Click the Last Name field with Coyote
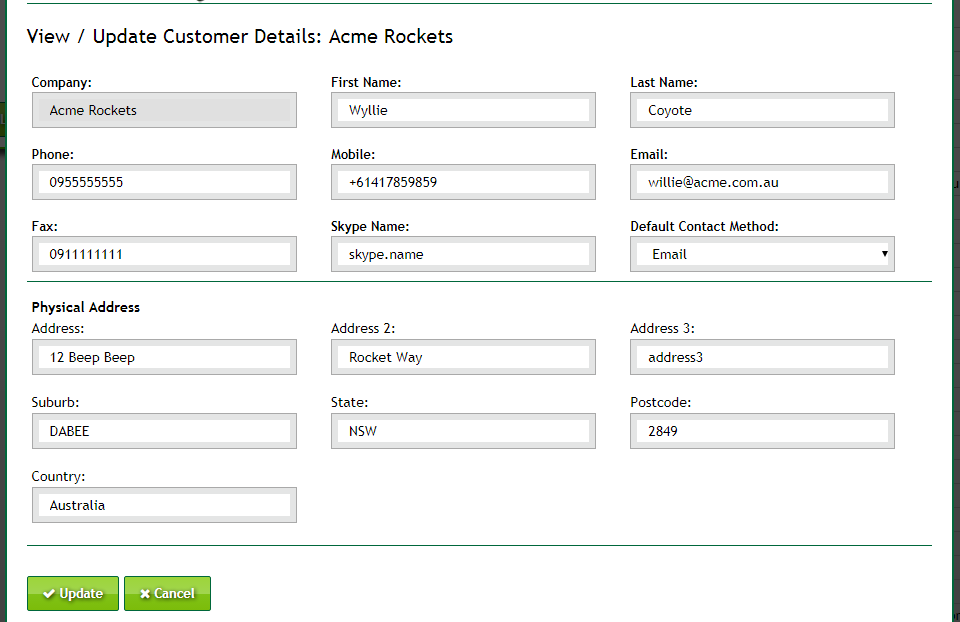 pyautogui.click(x=762, y=110)
